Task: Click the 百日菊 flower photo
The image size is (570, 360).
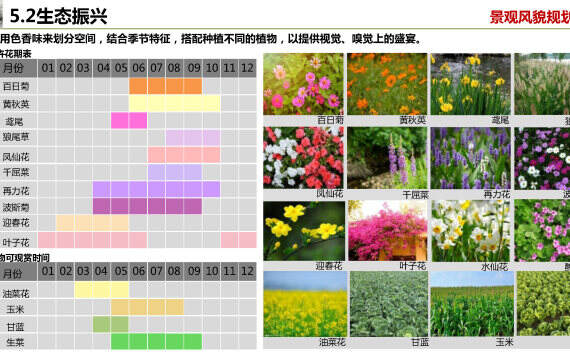Action: pyautogui.click(x=303, y=84)
